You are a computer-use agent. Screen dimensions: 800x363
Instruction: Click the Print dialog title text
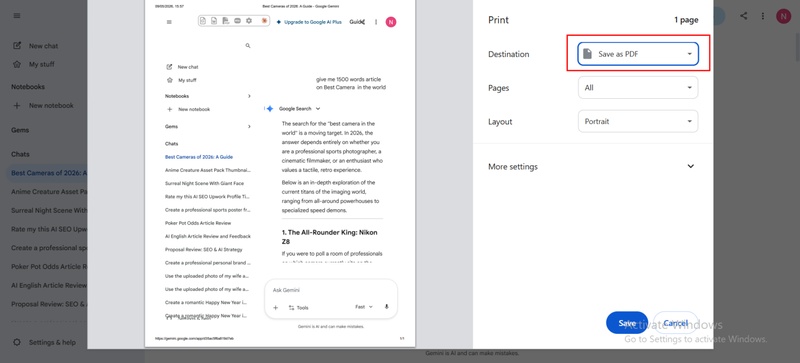click(x=498, y=20)
